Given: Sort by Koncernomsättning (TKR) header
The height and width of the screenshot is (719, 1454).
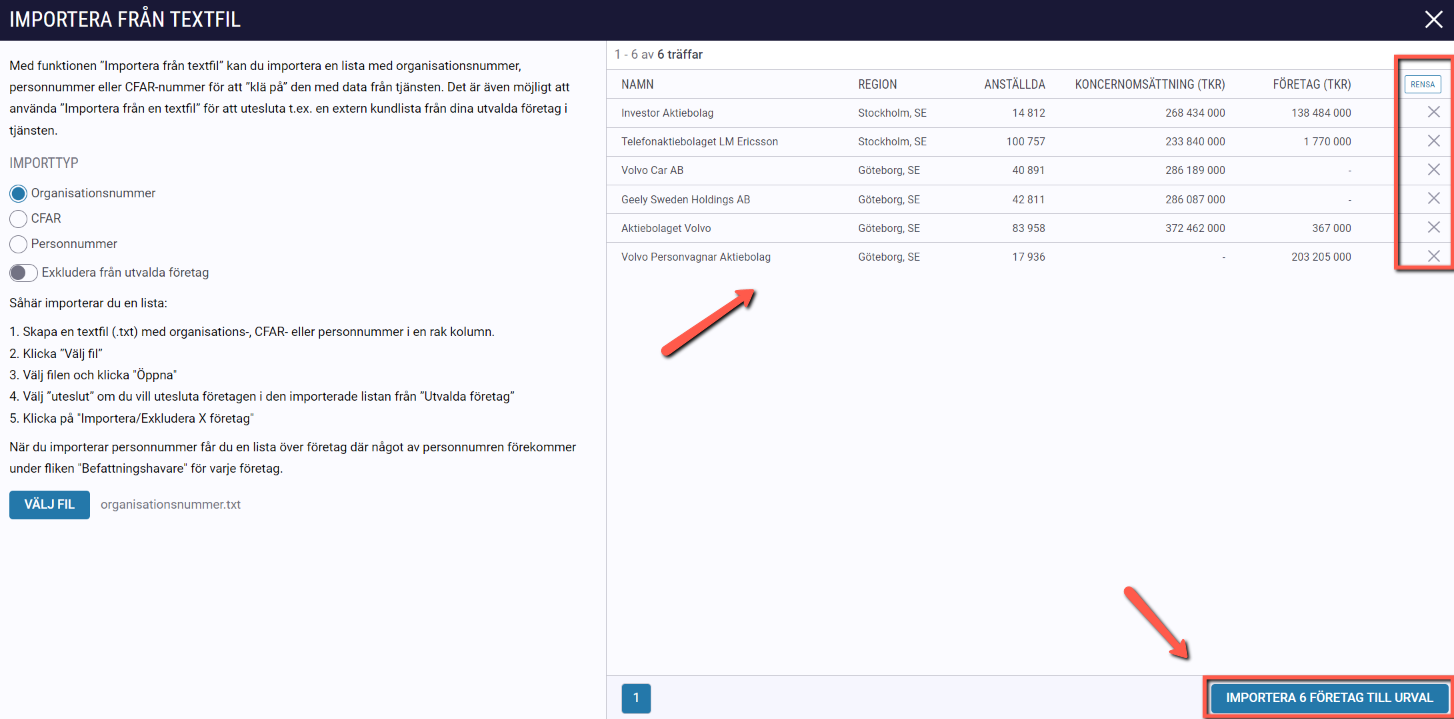Looking at the screenshot, I should 1150,84.
